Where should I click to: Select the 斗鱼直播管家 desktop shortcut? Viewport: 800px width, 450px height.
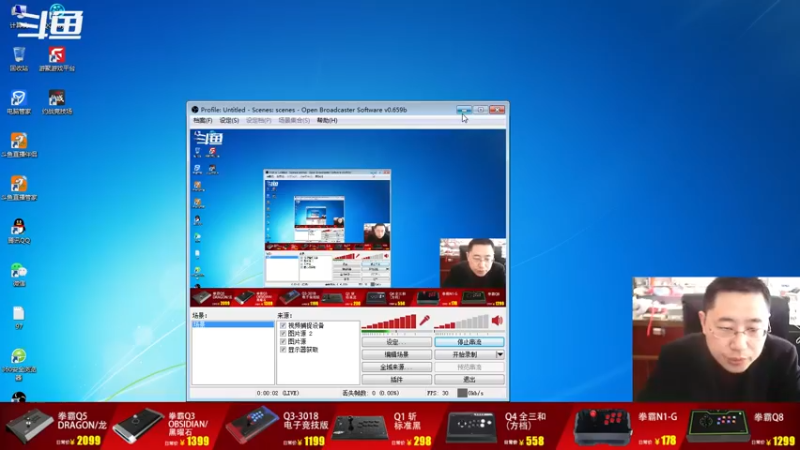19,188
